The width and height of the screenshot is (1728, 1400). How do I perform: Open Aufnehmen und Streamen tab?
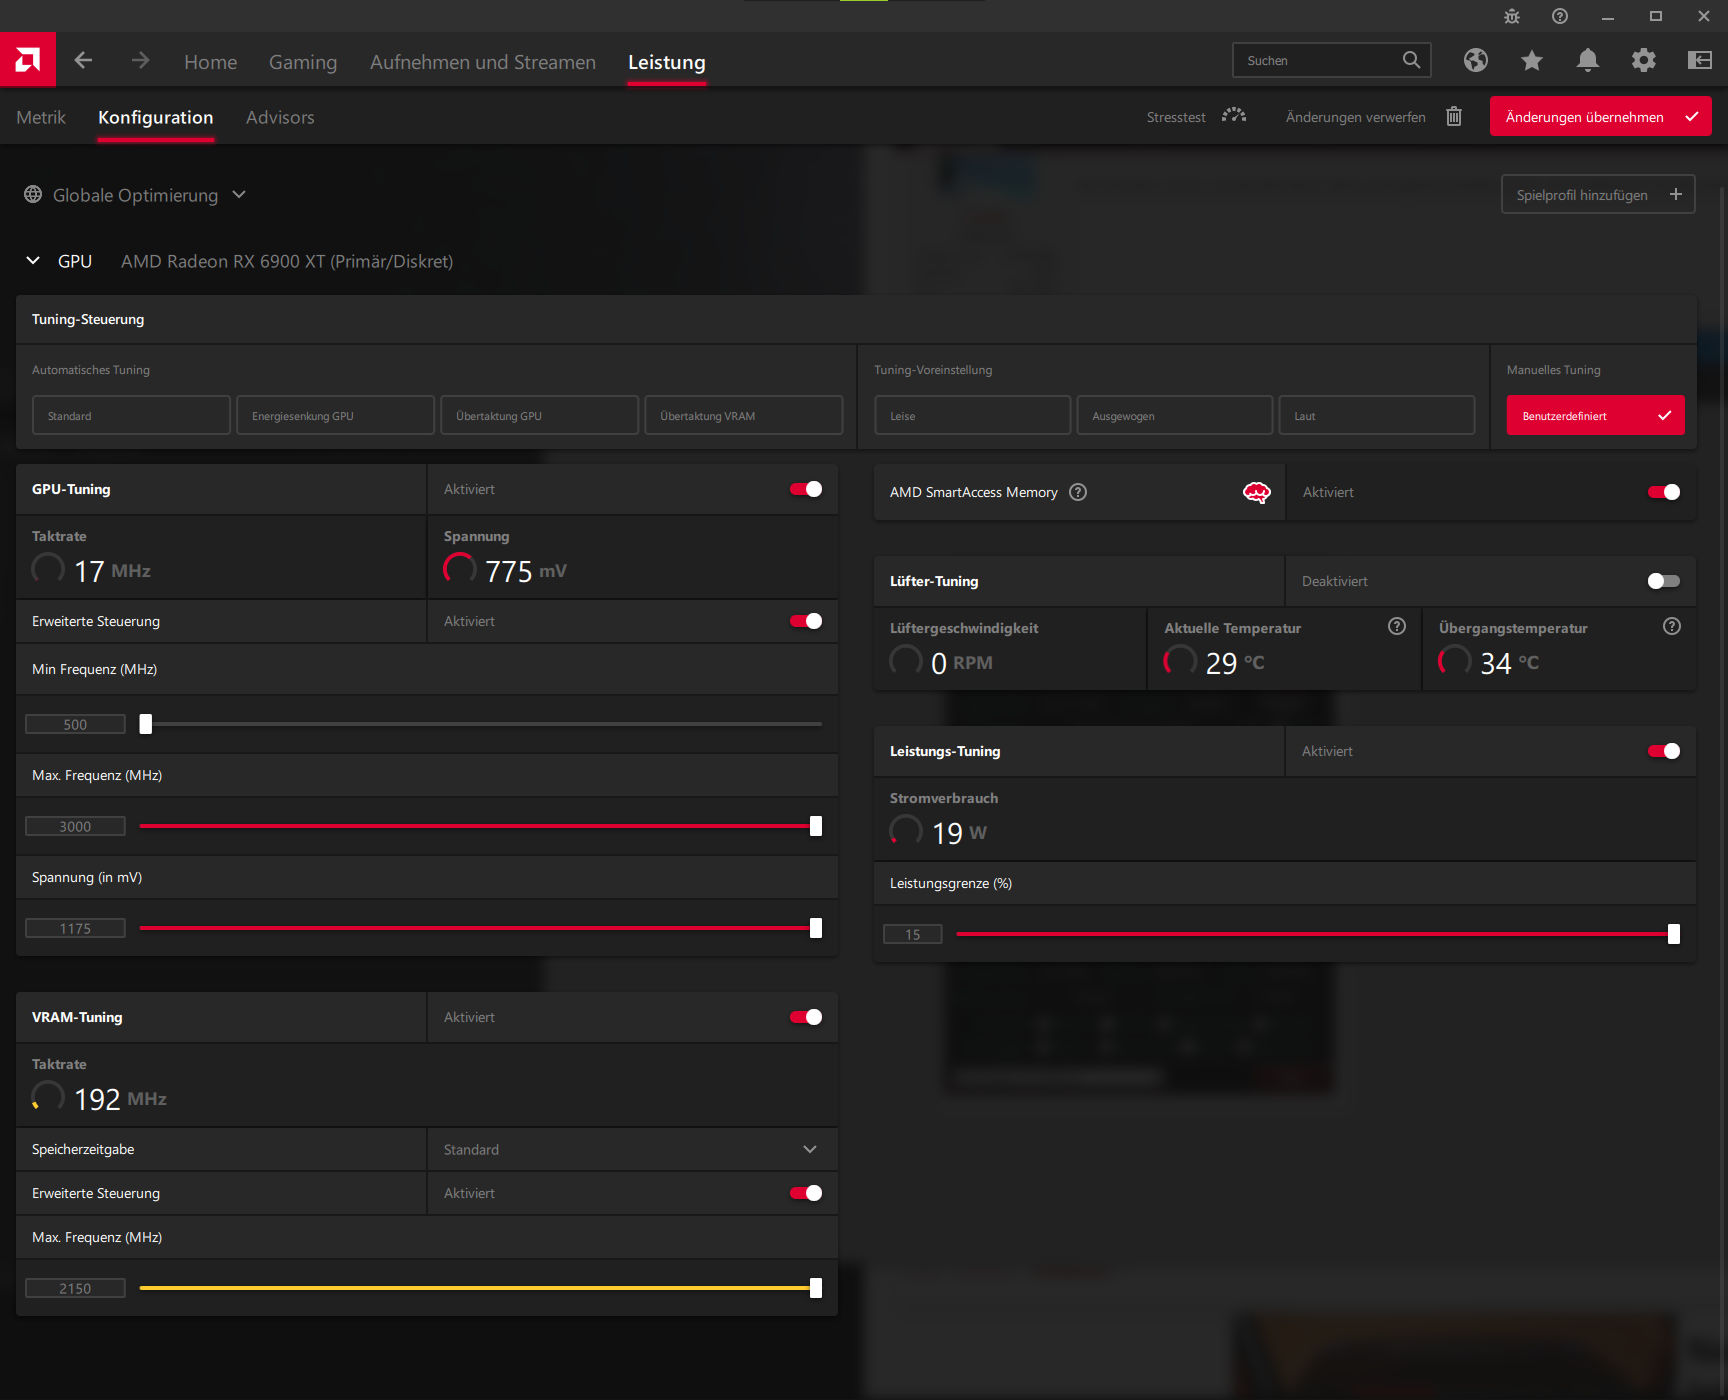pos(483,62)
